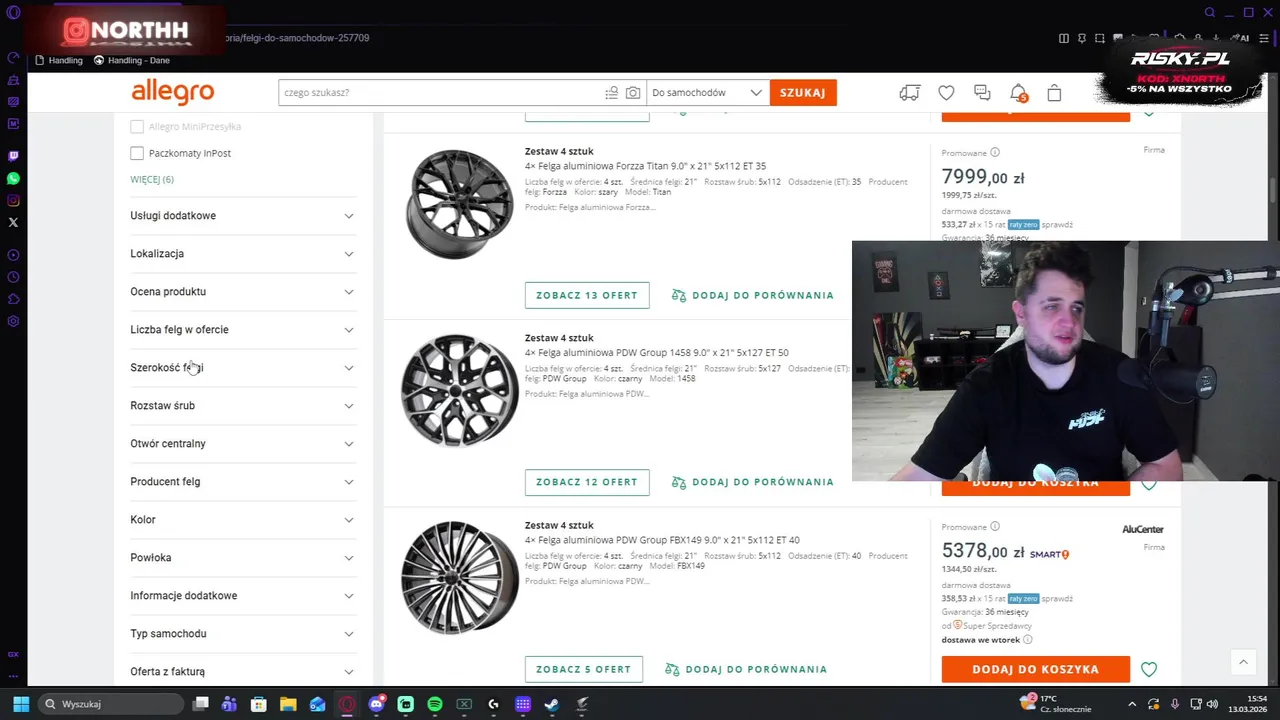Open the Handling bookmark
Screen dimensions: 1280x720
[x=59, y=60]
